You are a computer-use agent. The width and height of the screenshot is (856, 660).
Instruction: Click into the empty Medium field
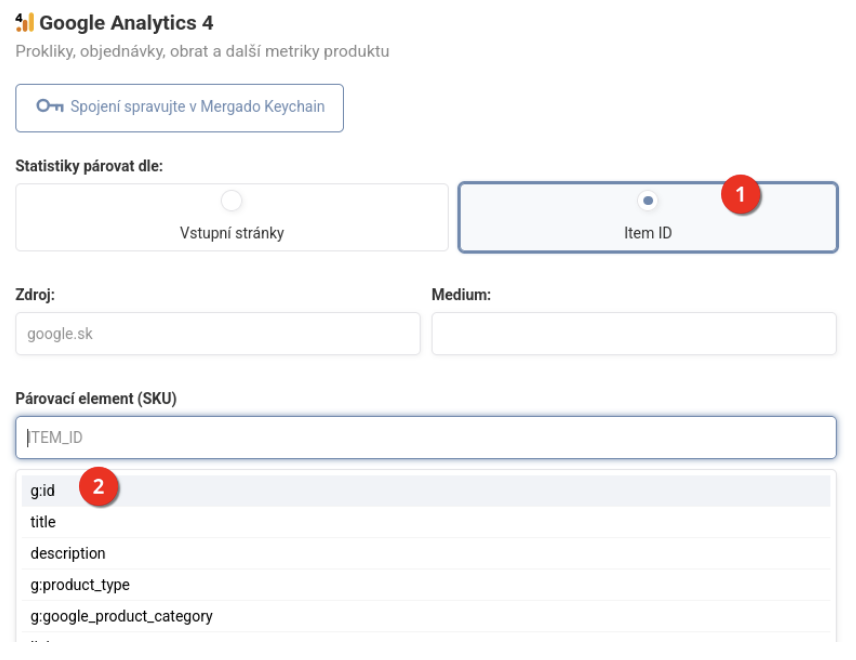tap(633, 334)
